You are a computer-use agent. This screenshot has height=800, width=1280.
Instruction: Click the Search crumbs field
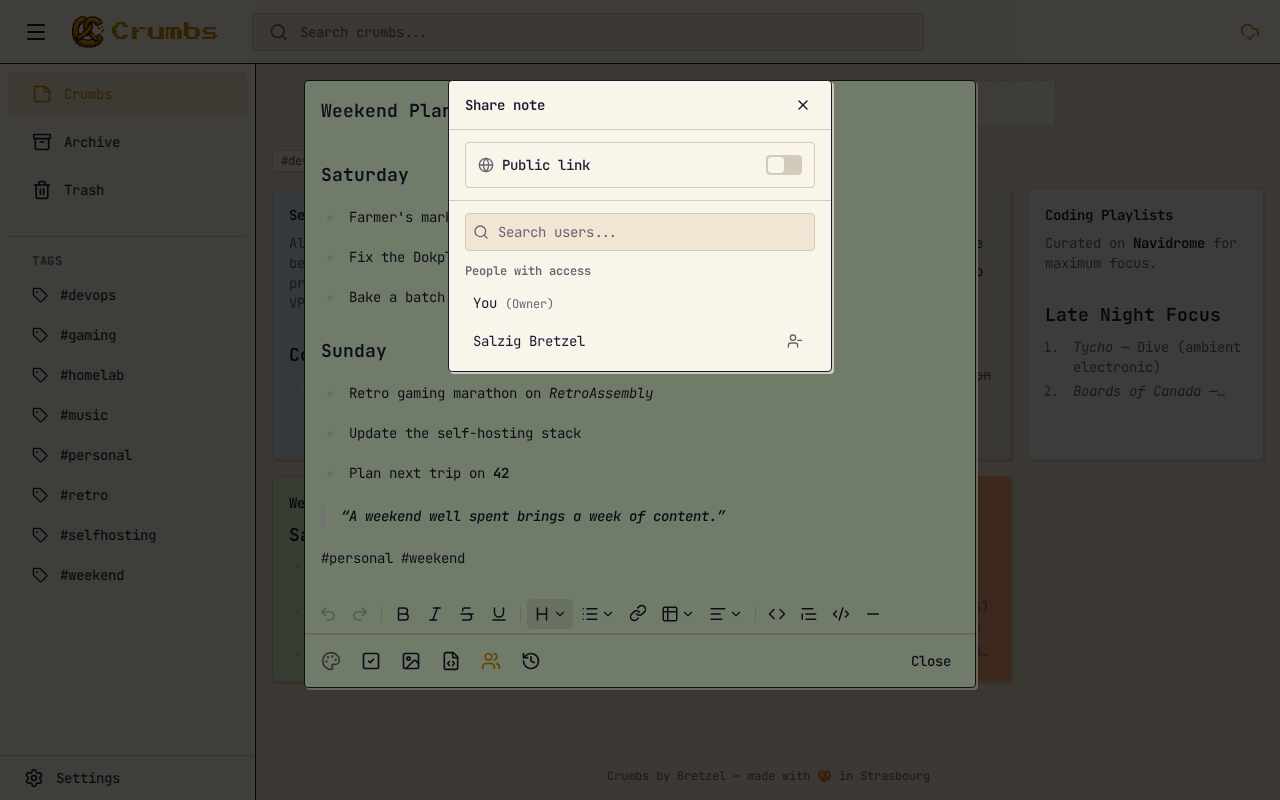(x=588, y=32)
